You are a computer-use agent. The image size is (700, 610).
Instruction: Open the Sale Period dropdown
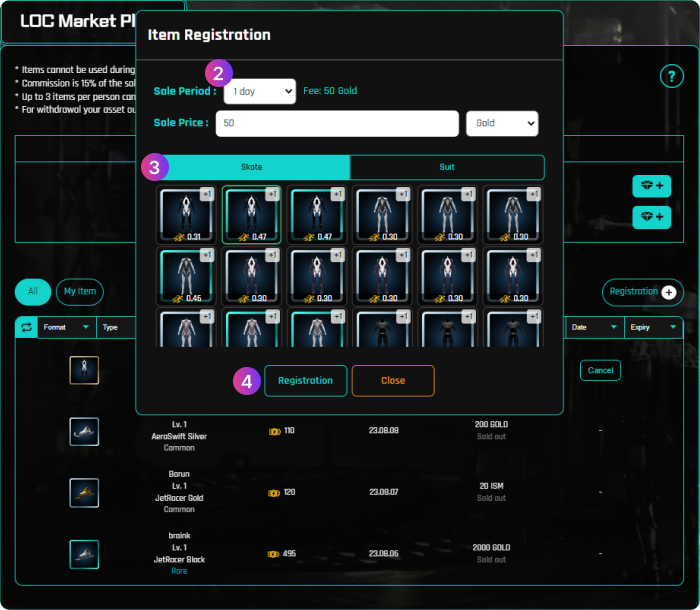pos(259,92)
